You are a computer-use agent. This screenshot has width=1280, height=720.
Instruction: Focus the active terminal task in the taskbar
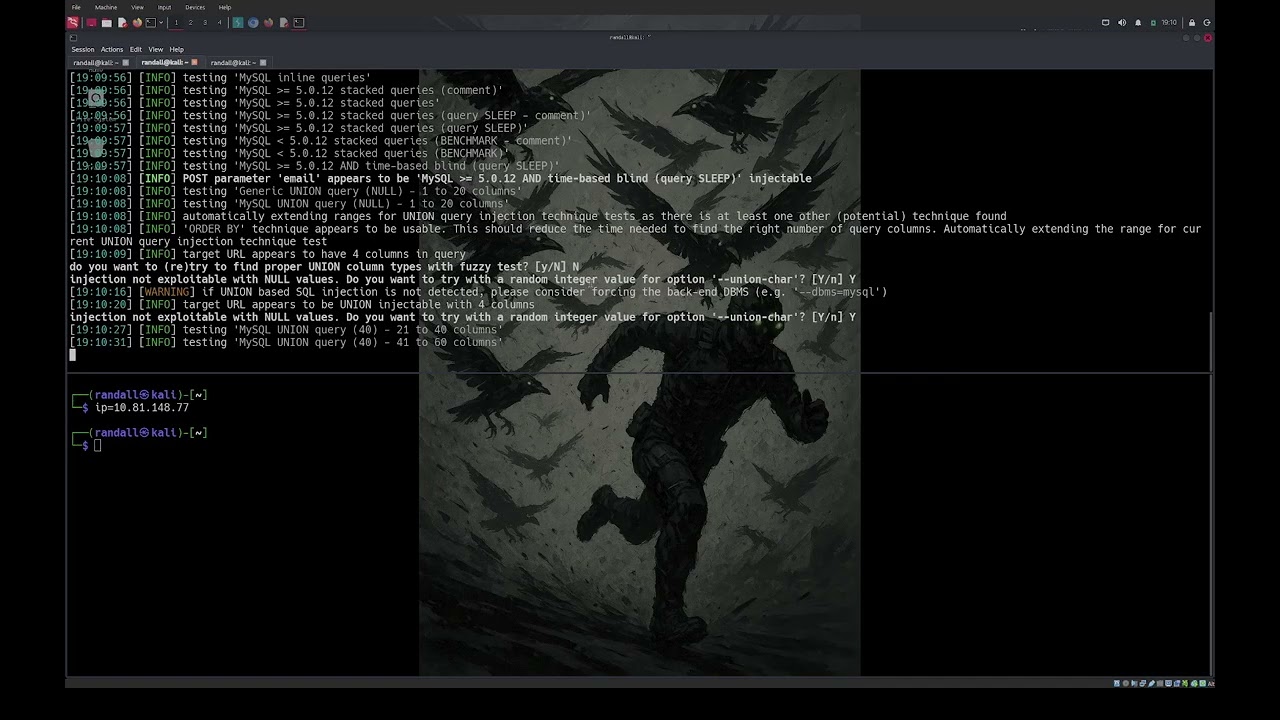point(298,22)
